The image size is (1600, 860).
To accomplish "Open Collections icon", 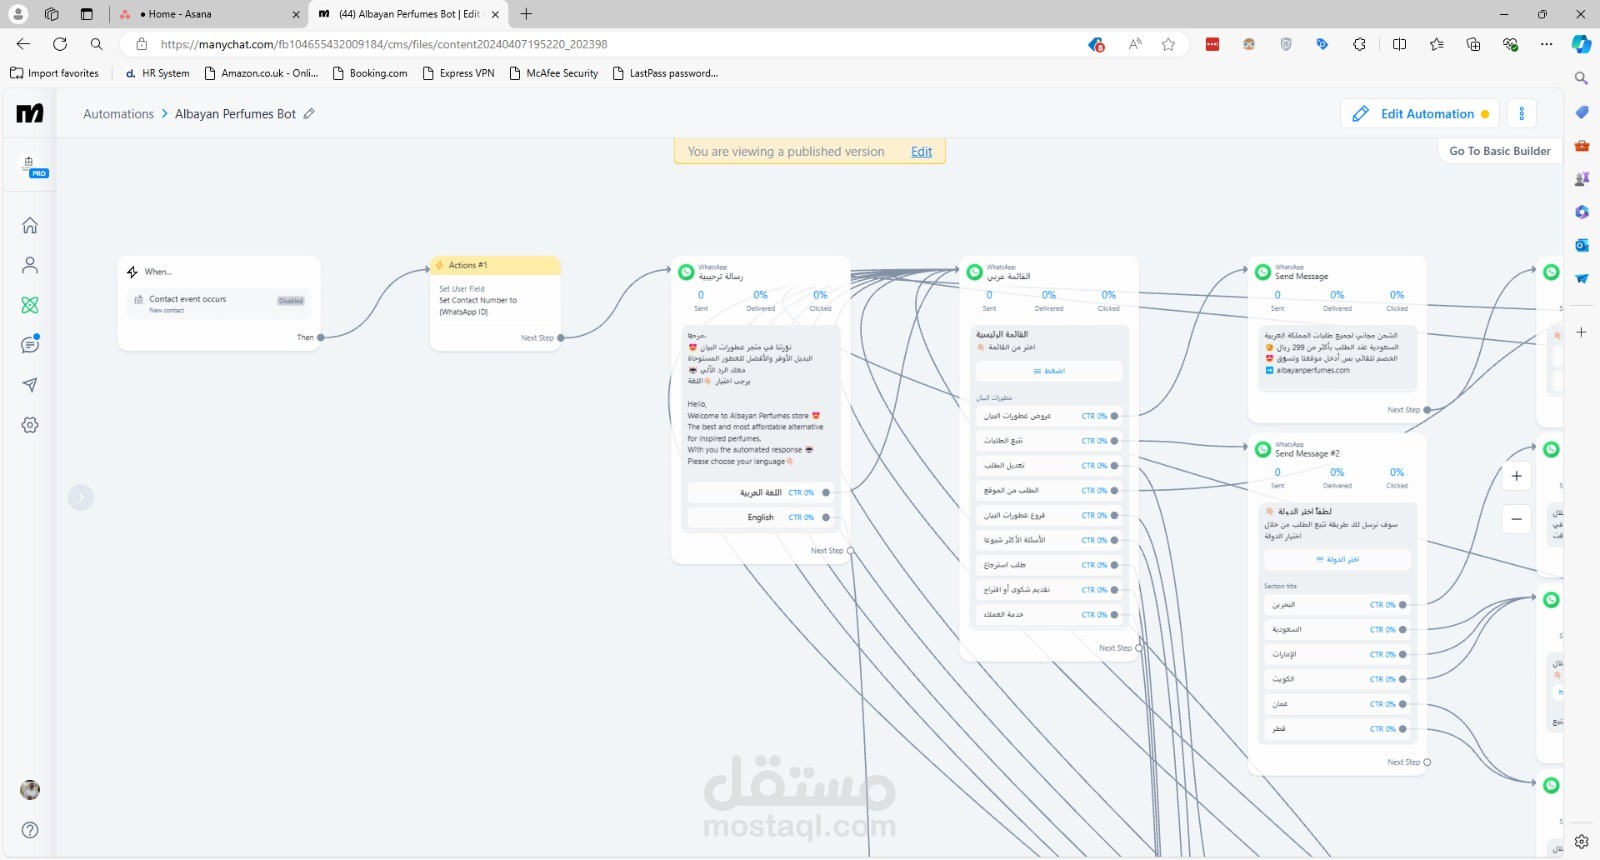I will (x=1473, y=44).
